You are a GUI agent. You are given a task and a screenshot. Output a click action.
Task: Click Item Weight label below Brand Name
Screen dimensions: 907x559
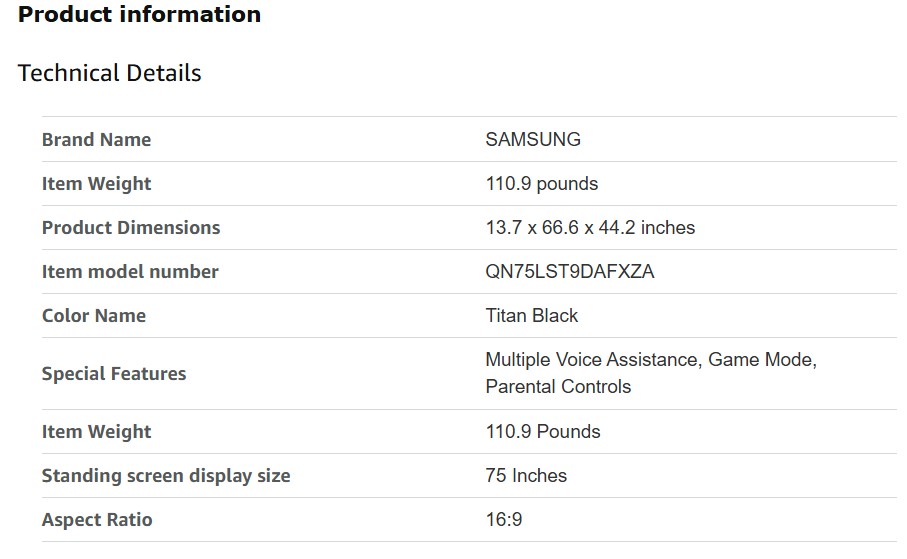pos(96,184)
